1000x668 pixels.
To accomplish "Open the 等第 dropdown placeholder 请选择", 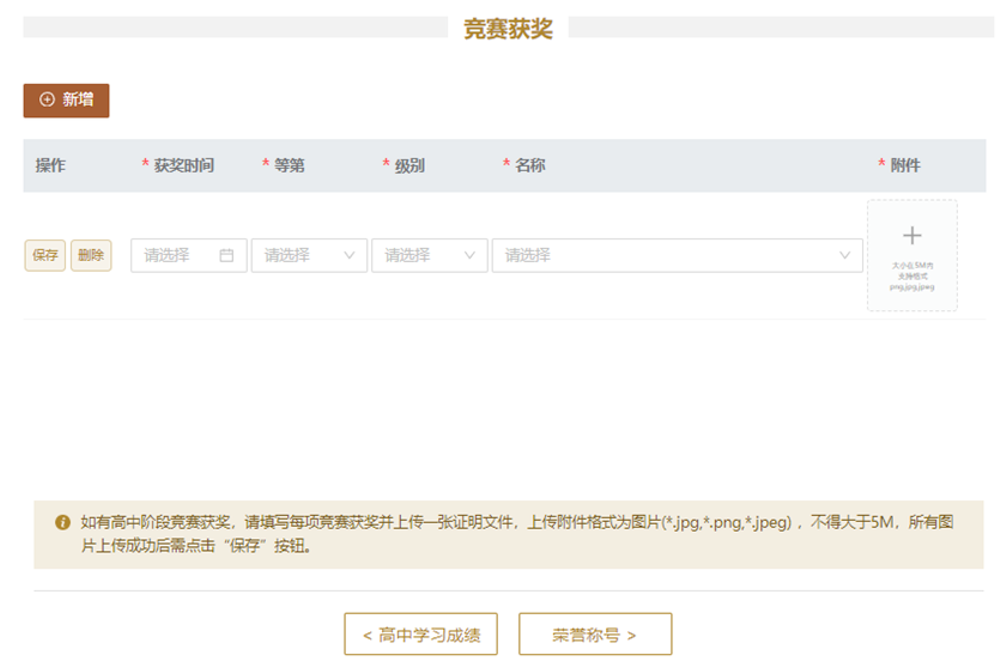I will click(290, 255).
